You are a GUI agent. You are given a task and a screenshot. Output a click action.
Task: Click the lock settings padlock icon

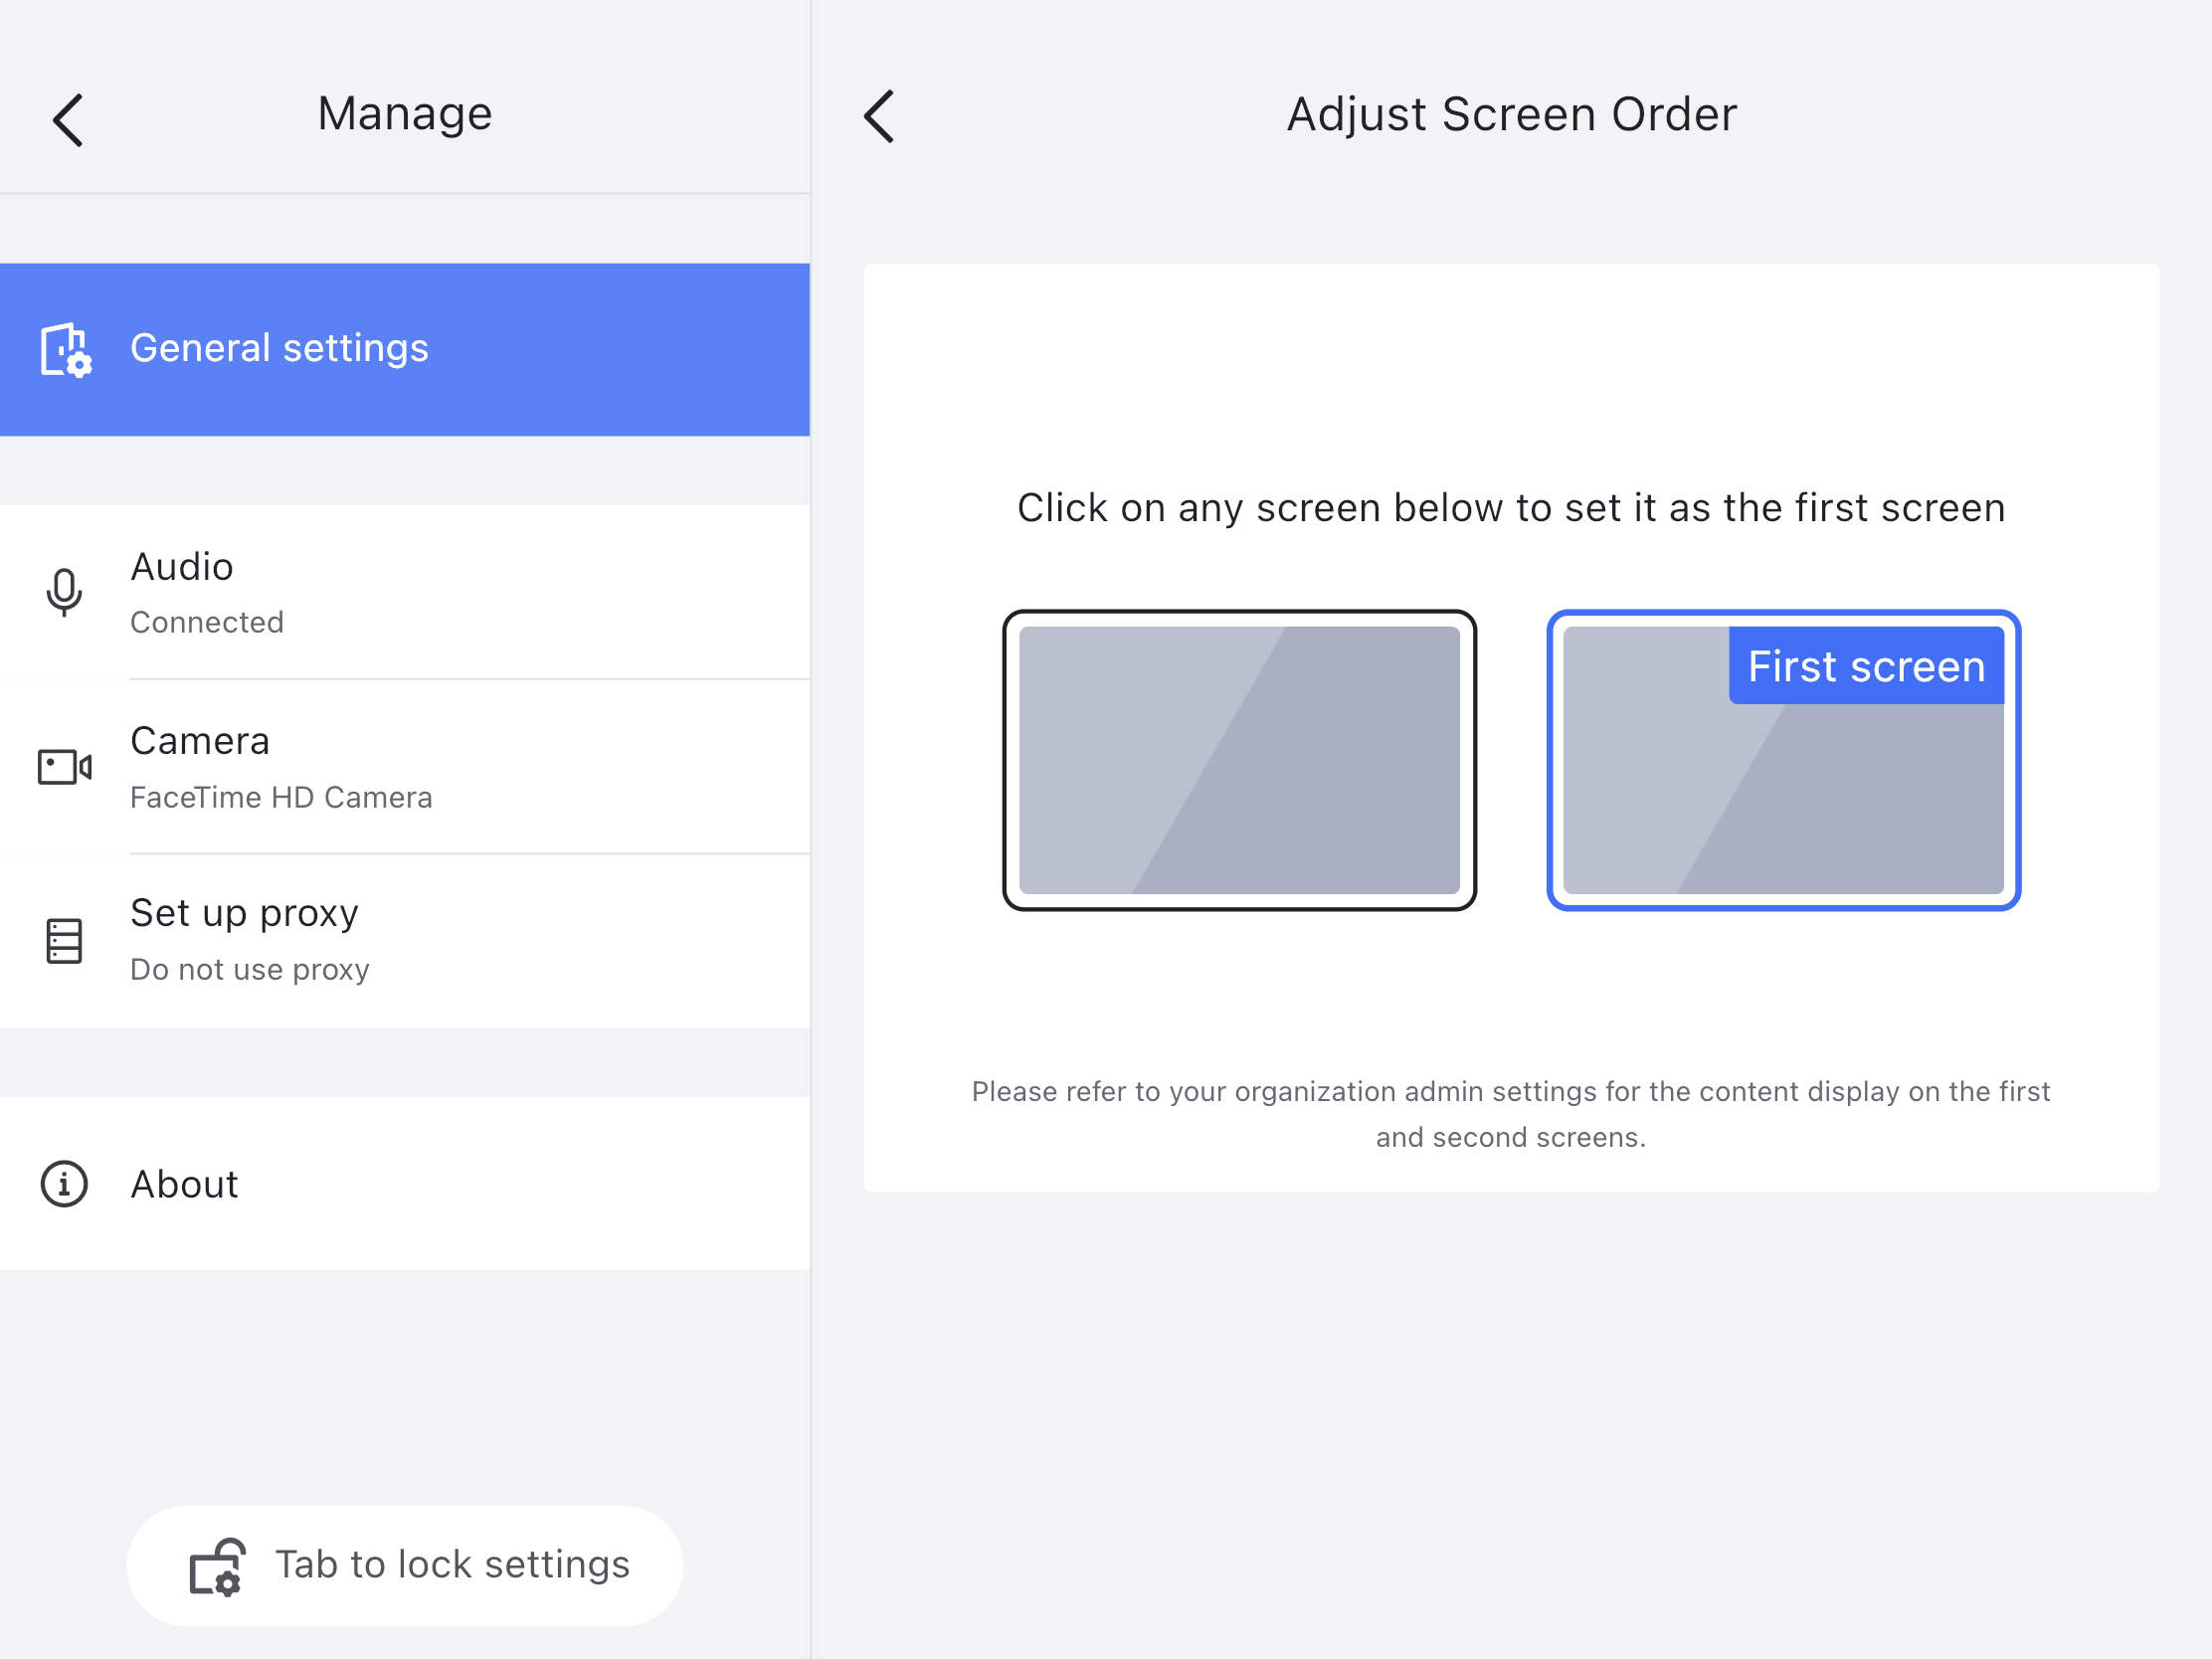(217, 1567)
